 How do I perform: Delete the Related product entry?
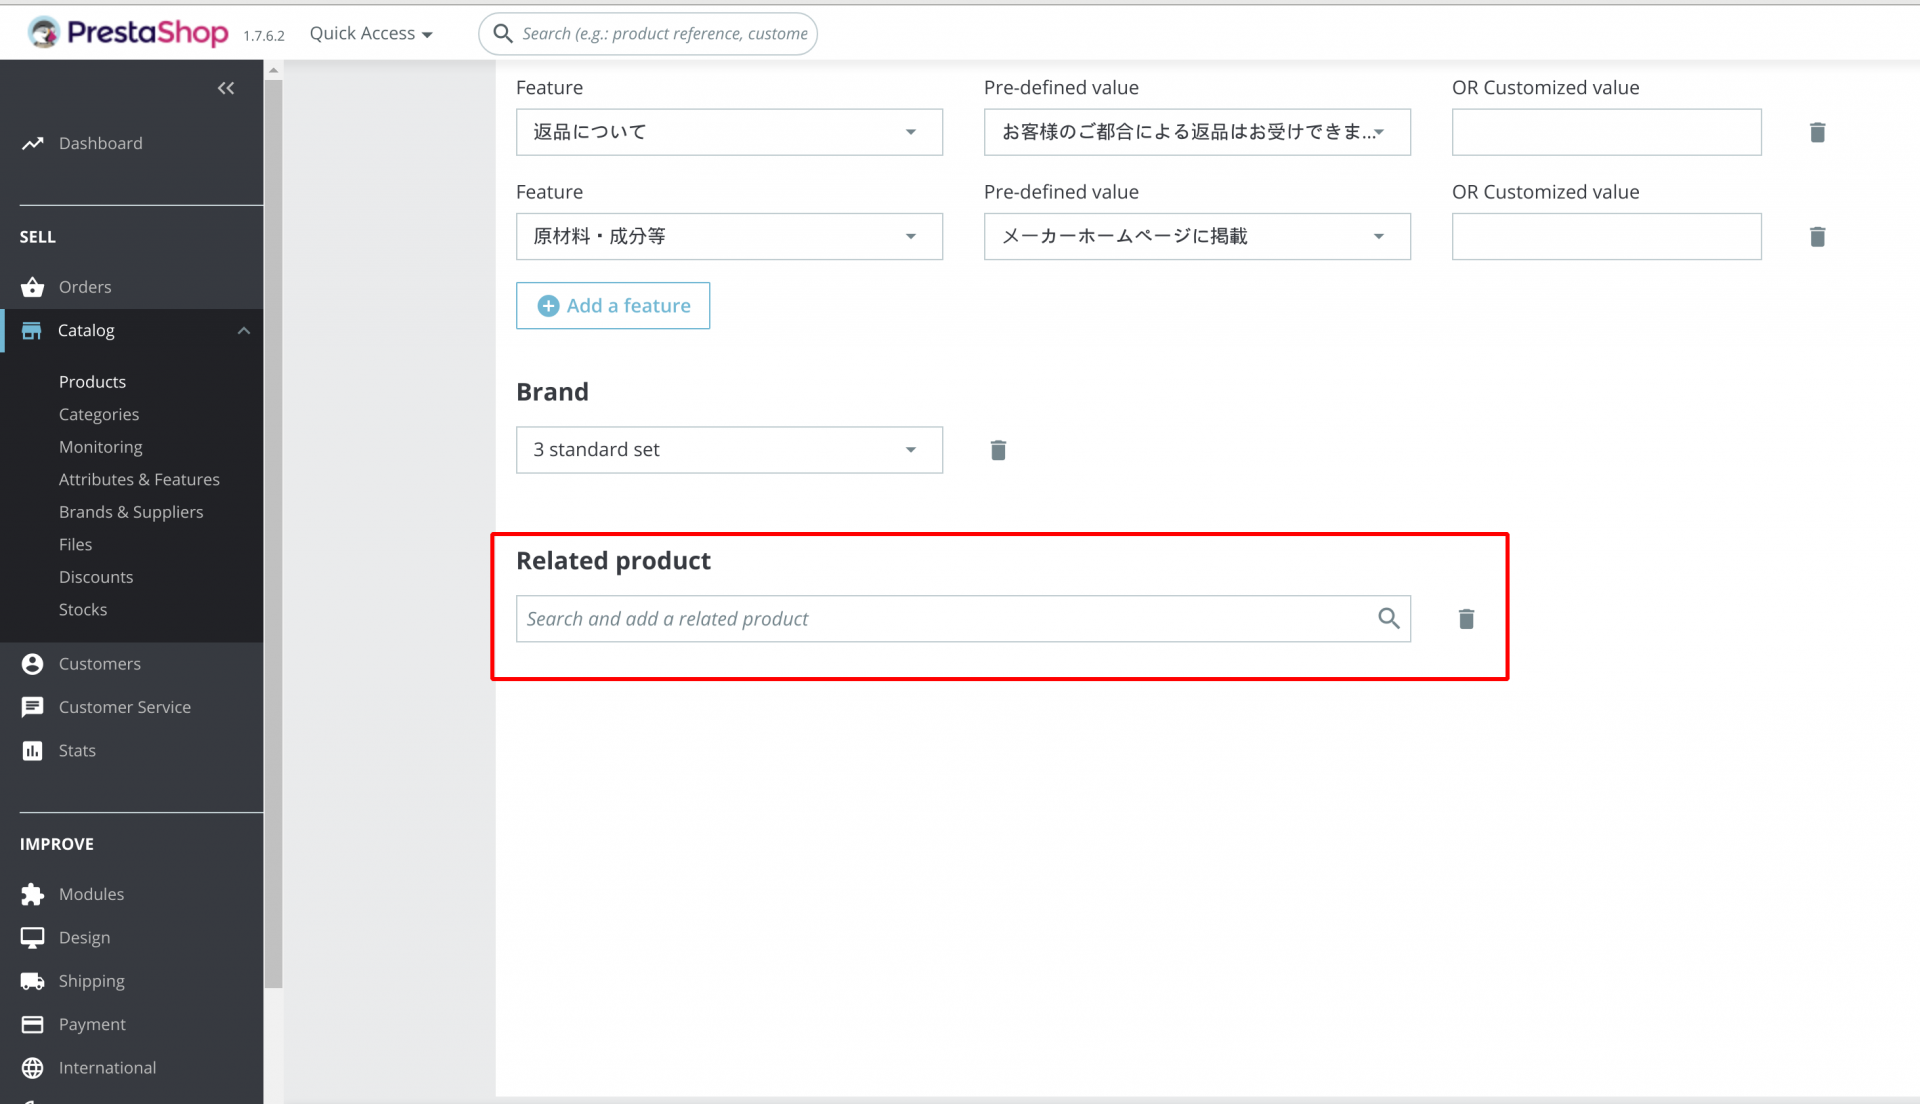click(x=1467, y=619)
